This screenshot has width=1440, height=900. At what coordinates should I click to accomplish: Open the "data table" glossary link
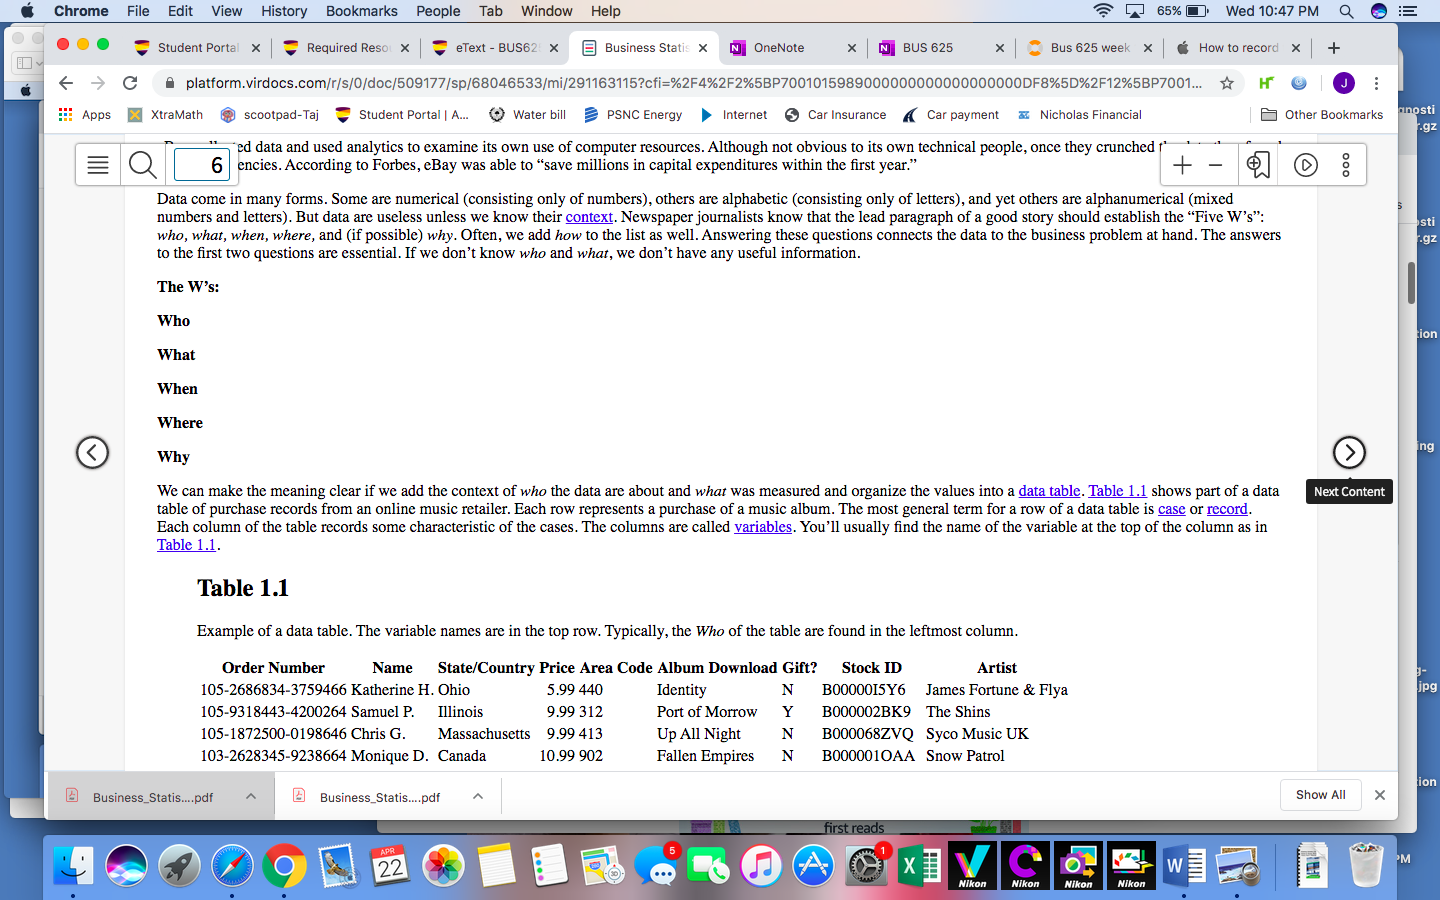[1049, 491]
